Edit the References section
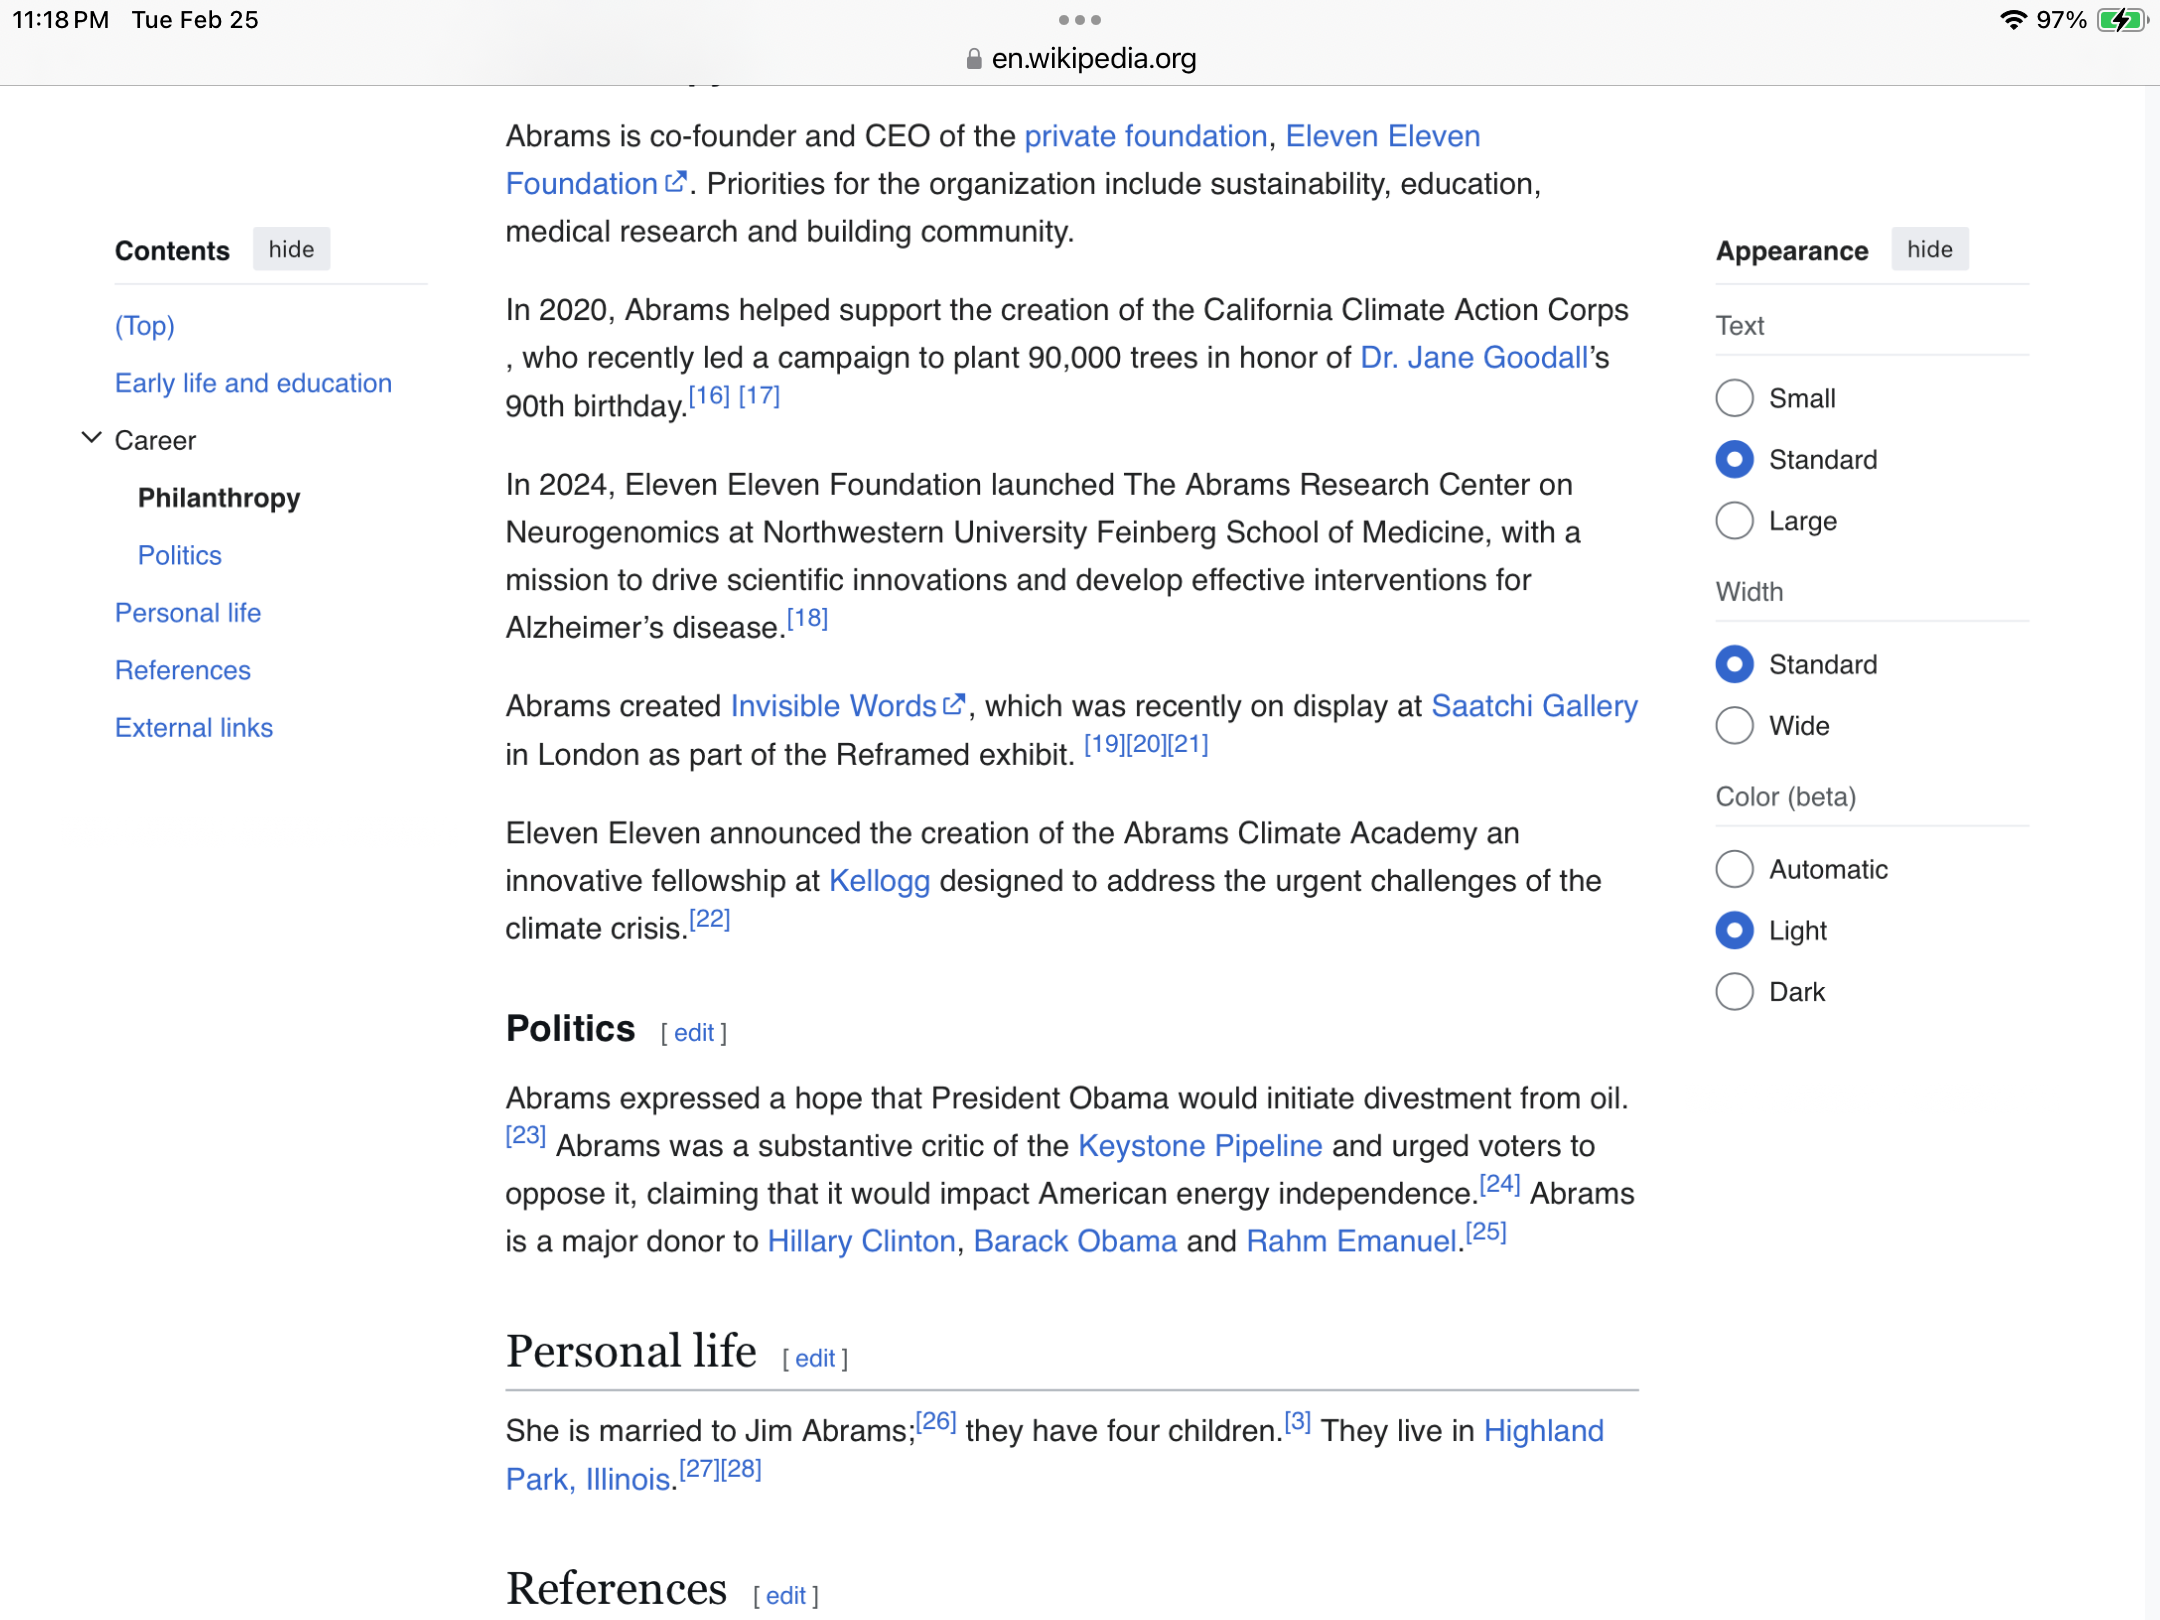This screenshot has width=2160, height=1620. [x=786, y=1596]
